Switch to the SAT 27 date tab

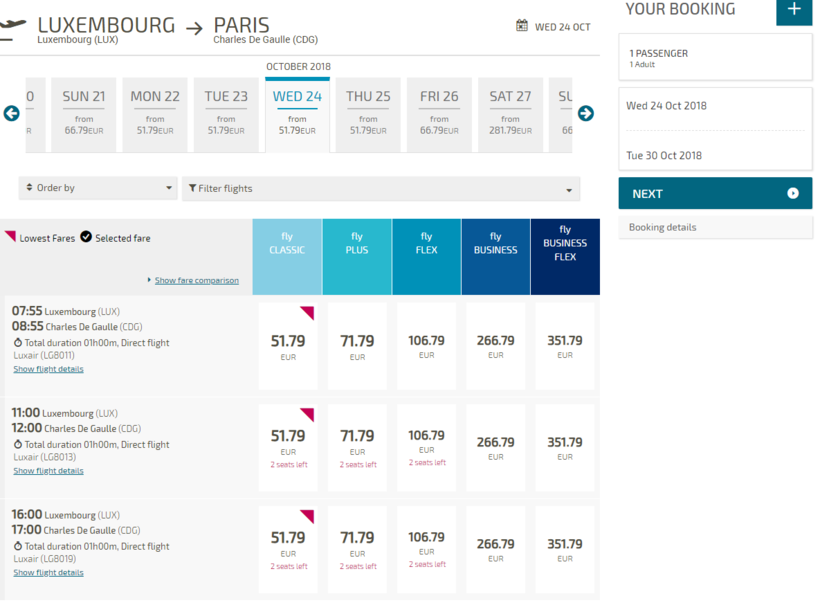[x=510, y=113]
